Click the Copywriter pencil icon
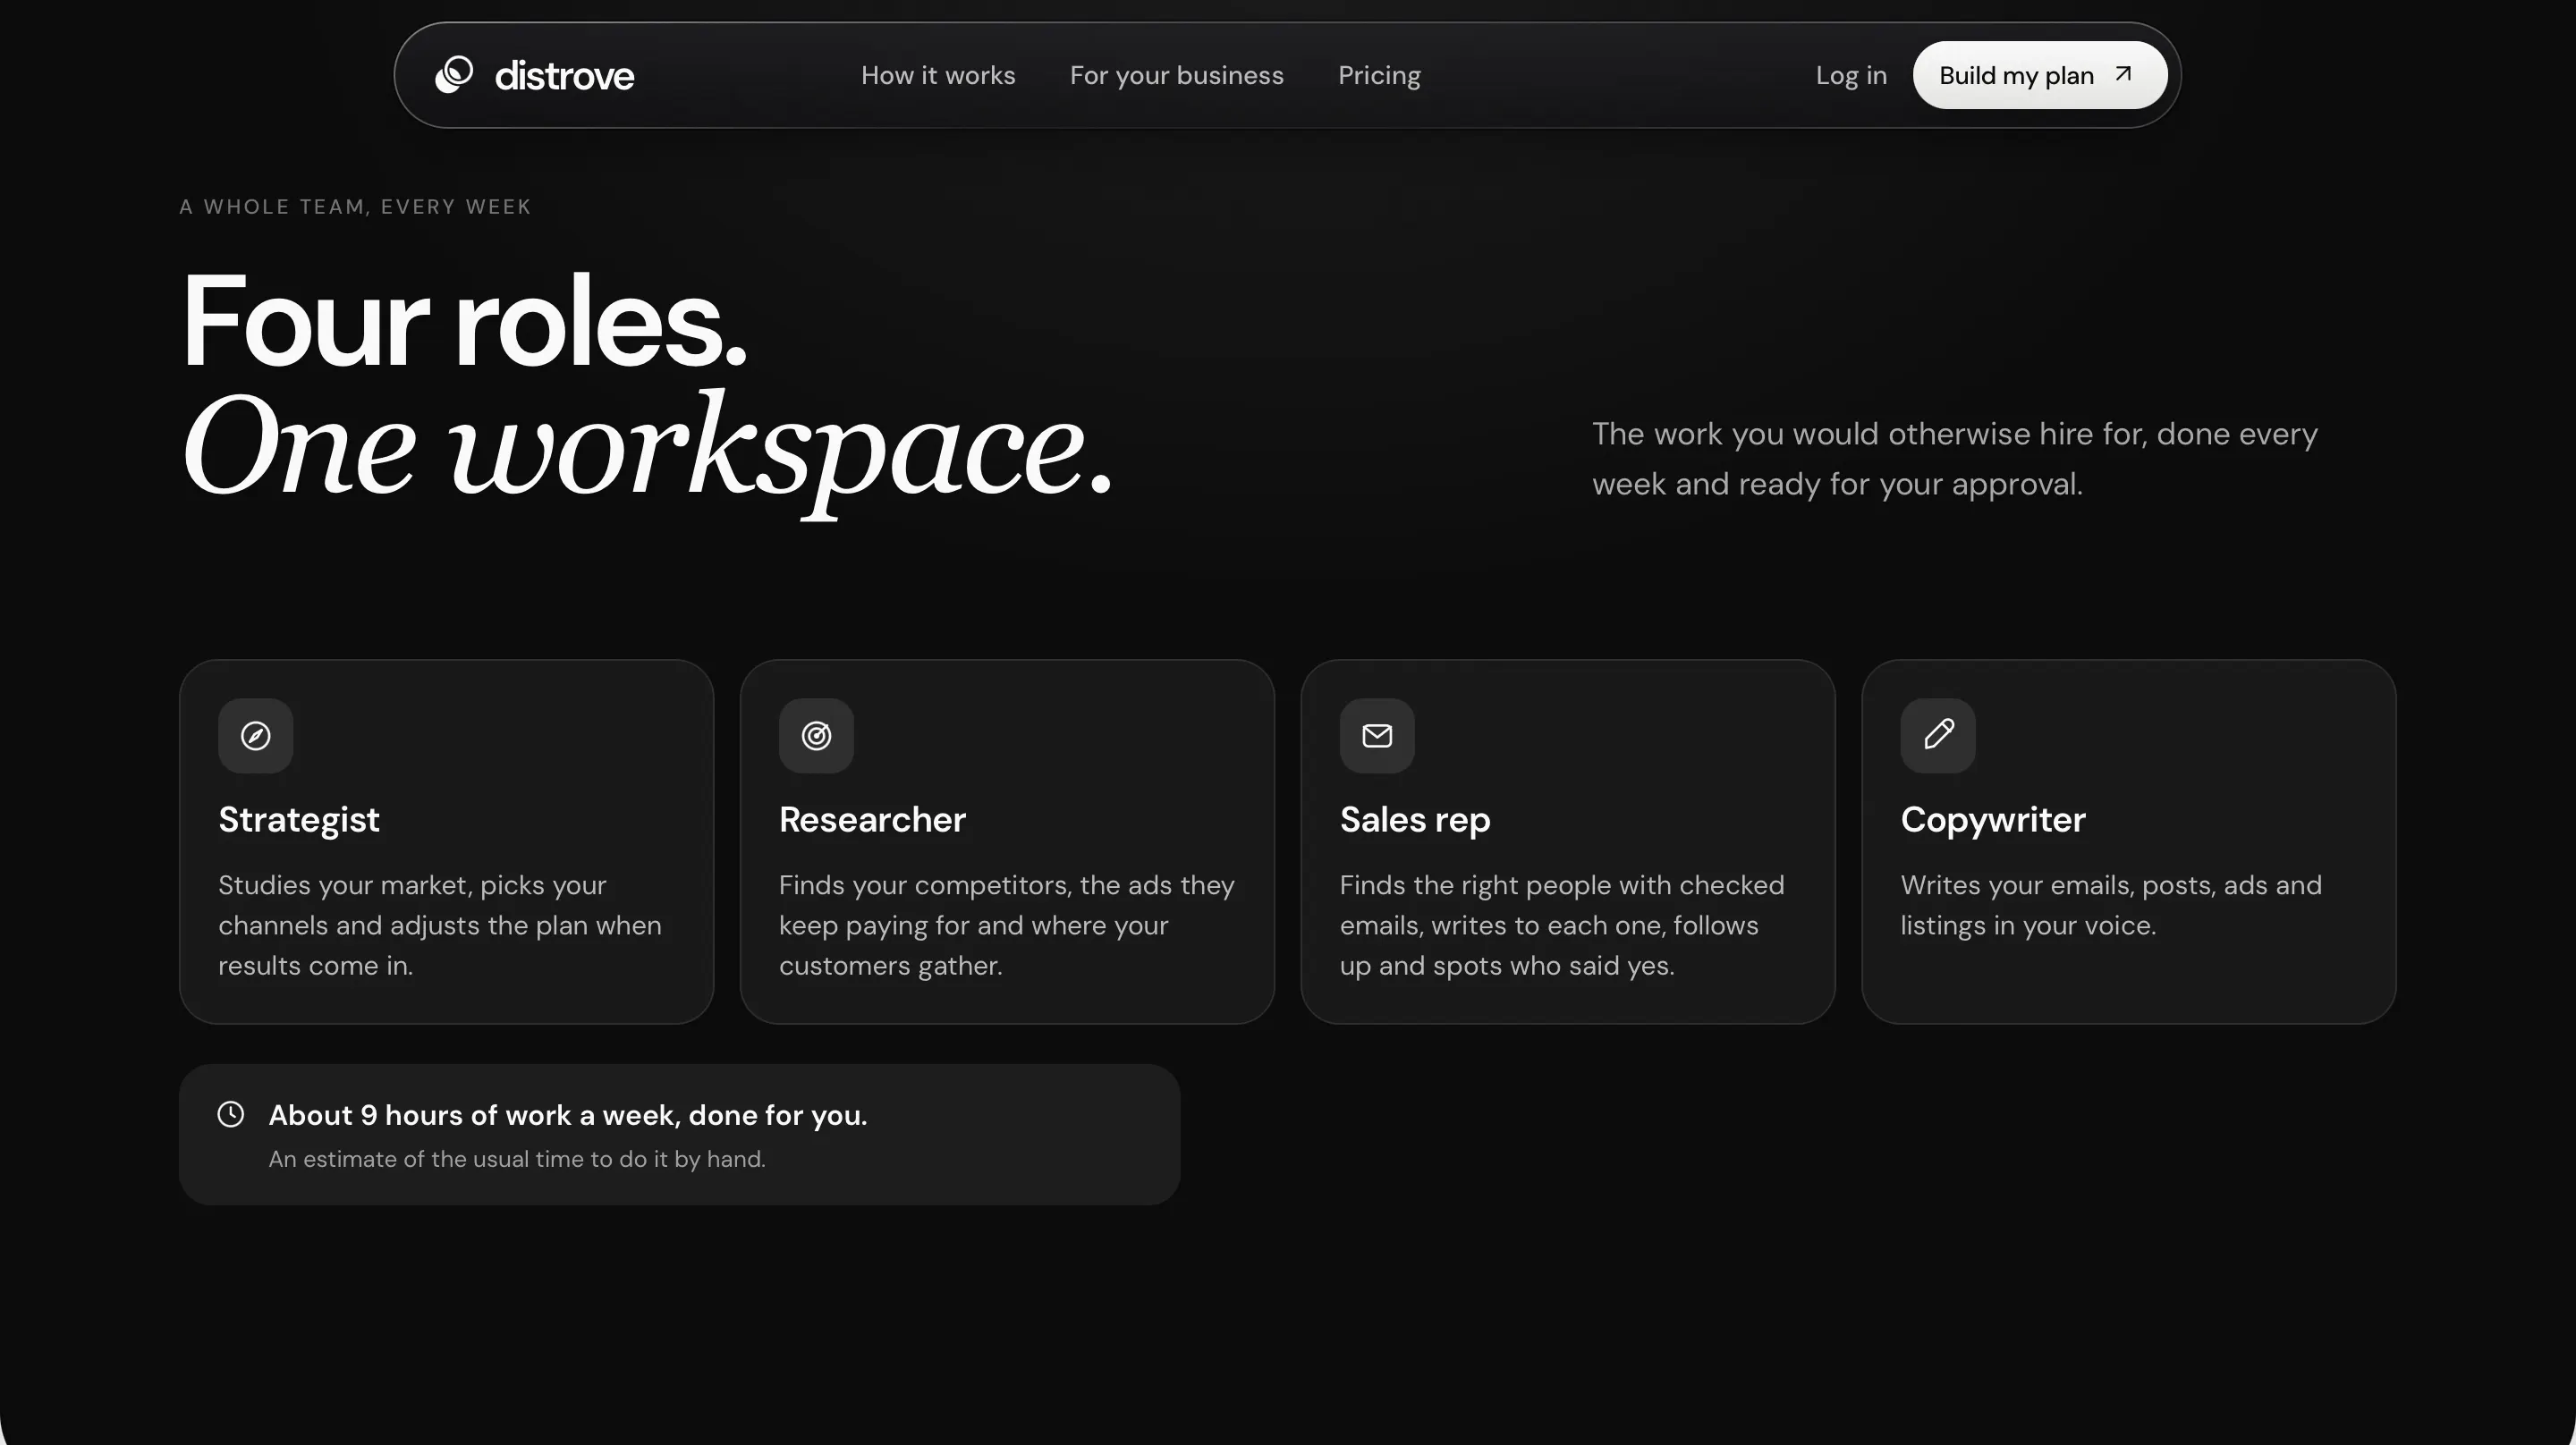2576x1445 pixels. click(1938, 736)
